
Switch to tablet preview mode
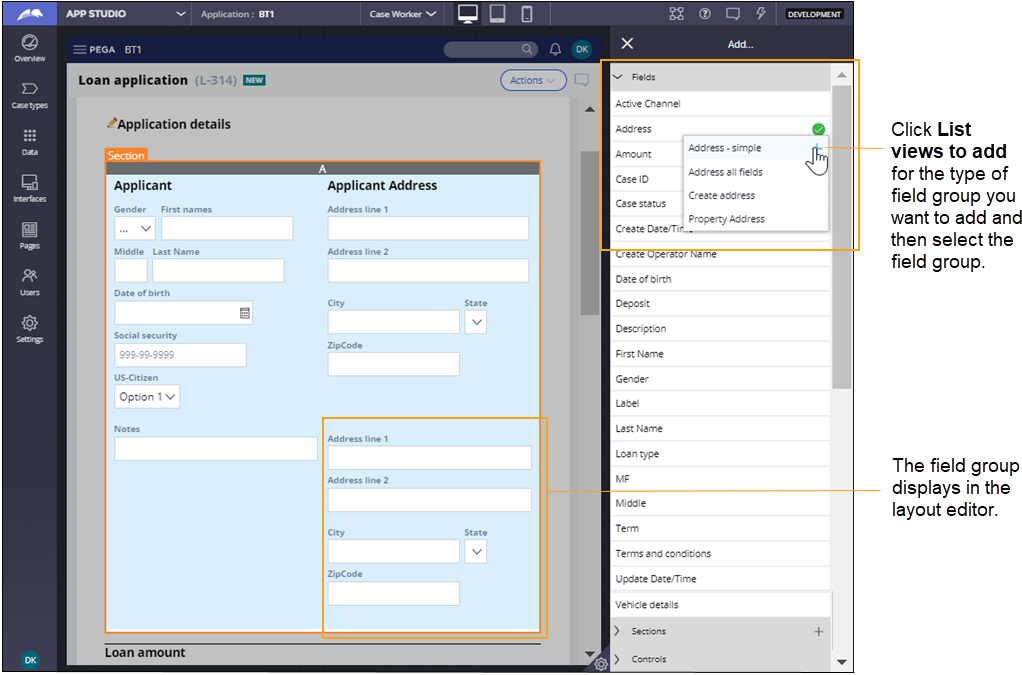pyautogui.click(x=497, y=14)
